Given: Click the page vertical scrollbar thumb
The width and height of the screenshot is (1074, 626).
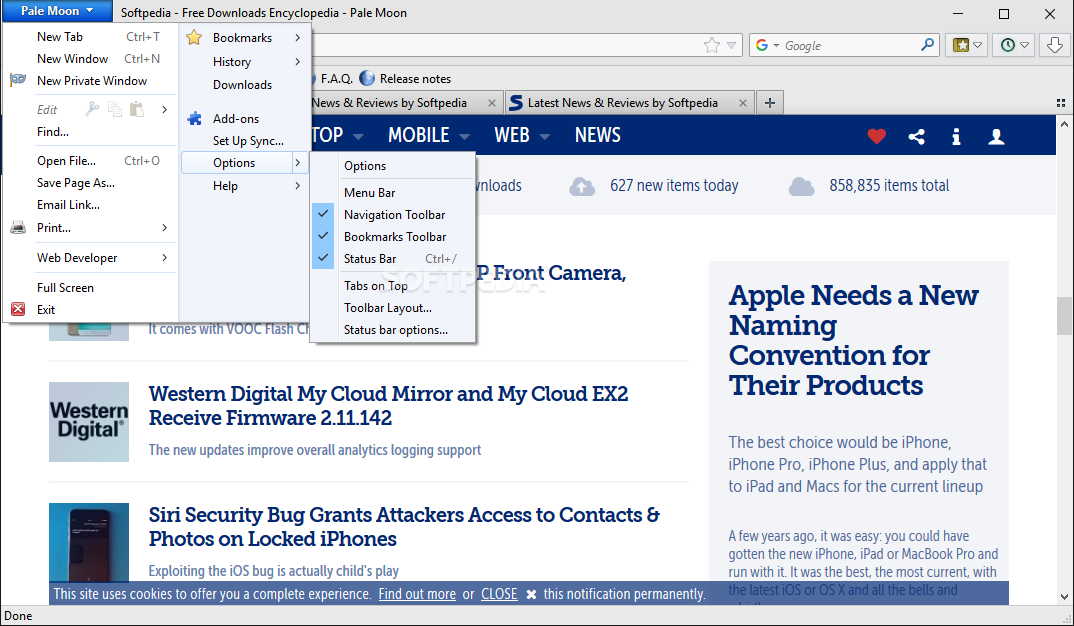Looking at the screenshot, I should [1064, 315].
